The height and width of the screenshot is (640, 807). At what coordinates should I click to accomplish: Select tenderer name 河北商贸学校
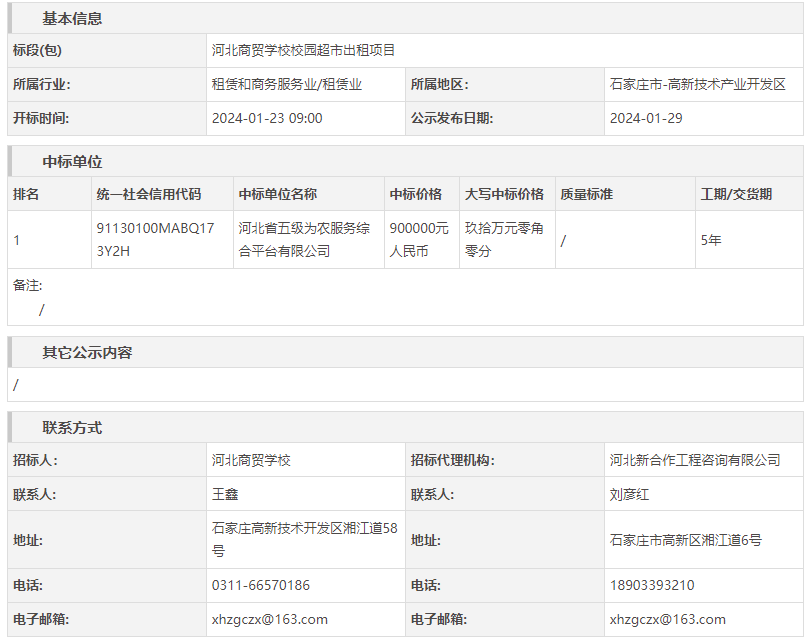coord(251,460)
